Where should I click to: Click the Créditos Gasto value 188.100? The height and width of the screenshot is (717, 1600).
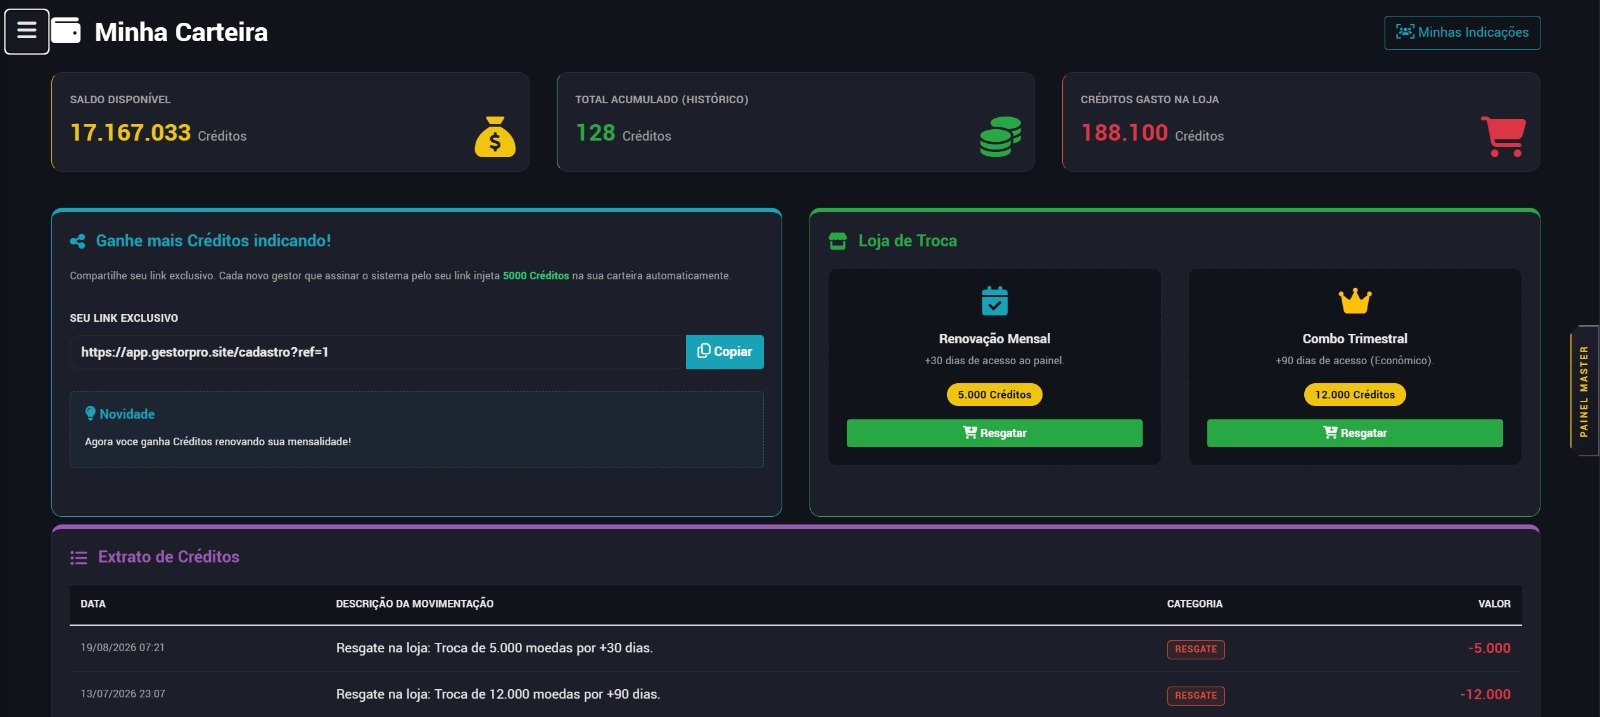1124,133
